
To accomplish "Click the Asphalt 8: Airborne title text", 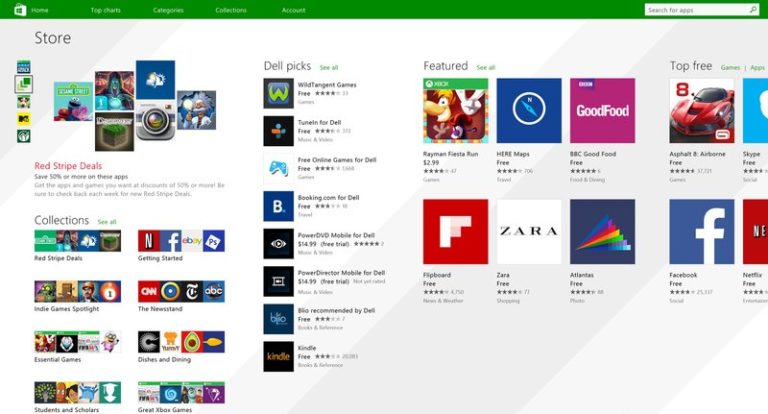I will 697,154.
